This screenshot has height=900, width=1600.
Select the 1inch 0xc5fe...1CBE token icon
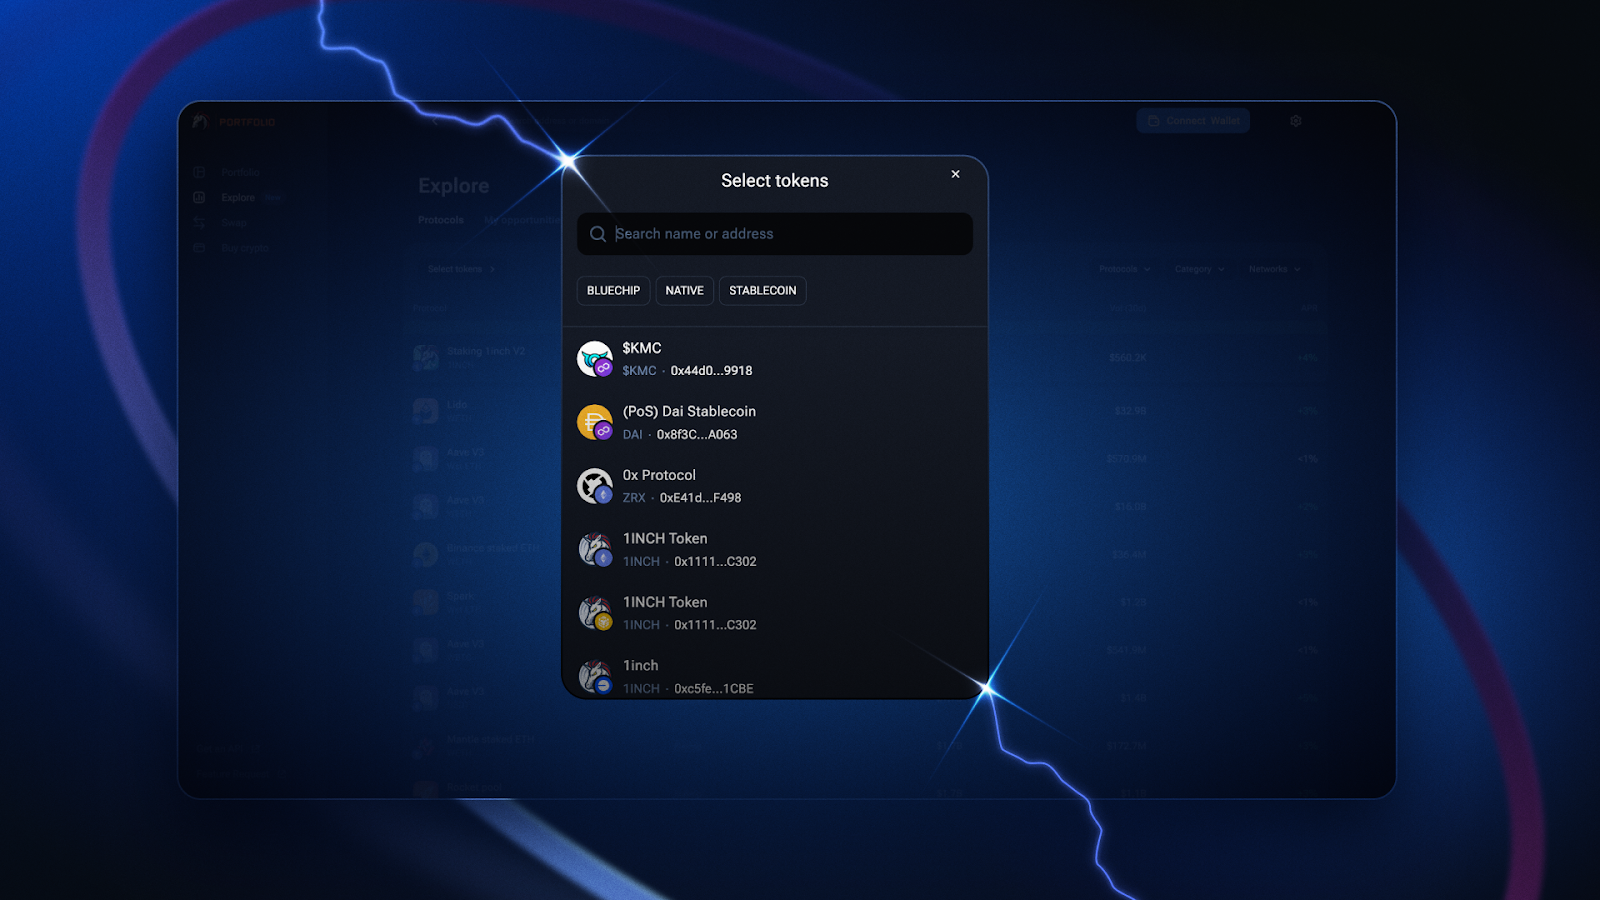click(595, 676)
